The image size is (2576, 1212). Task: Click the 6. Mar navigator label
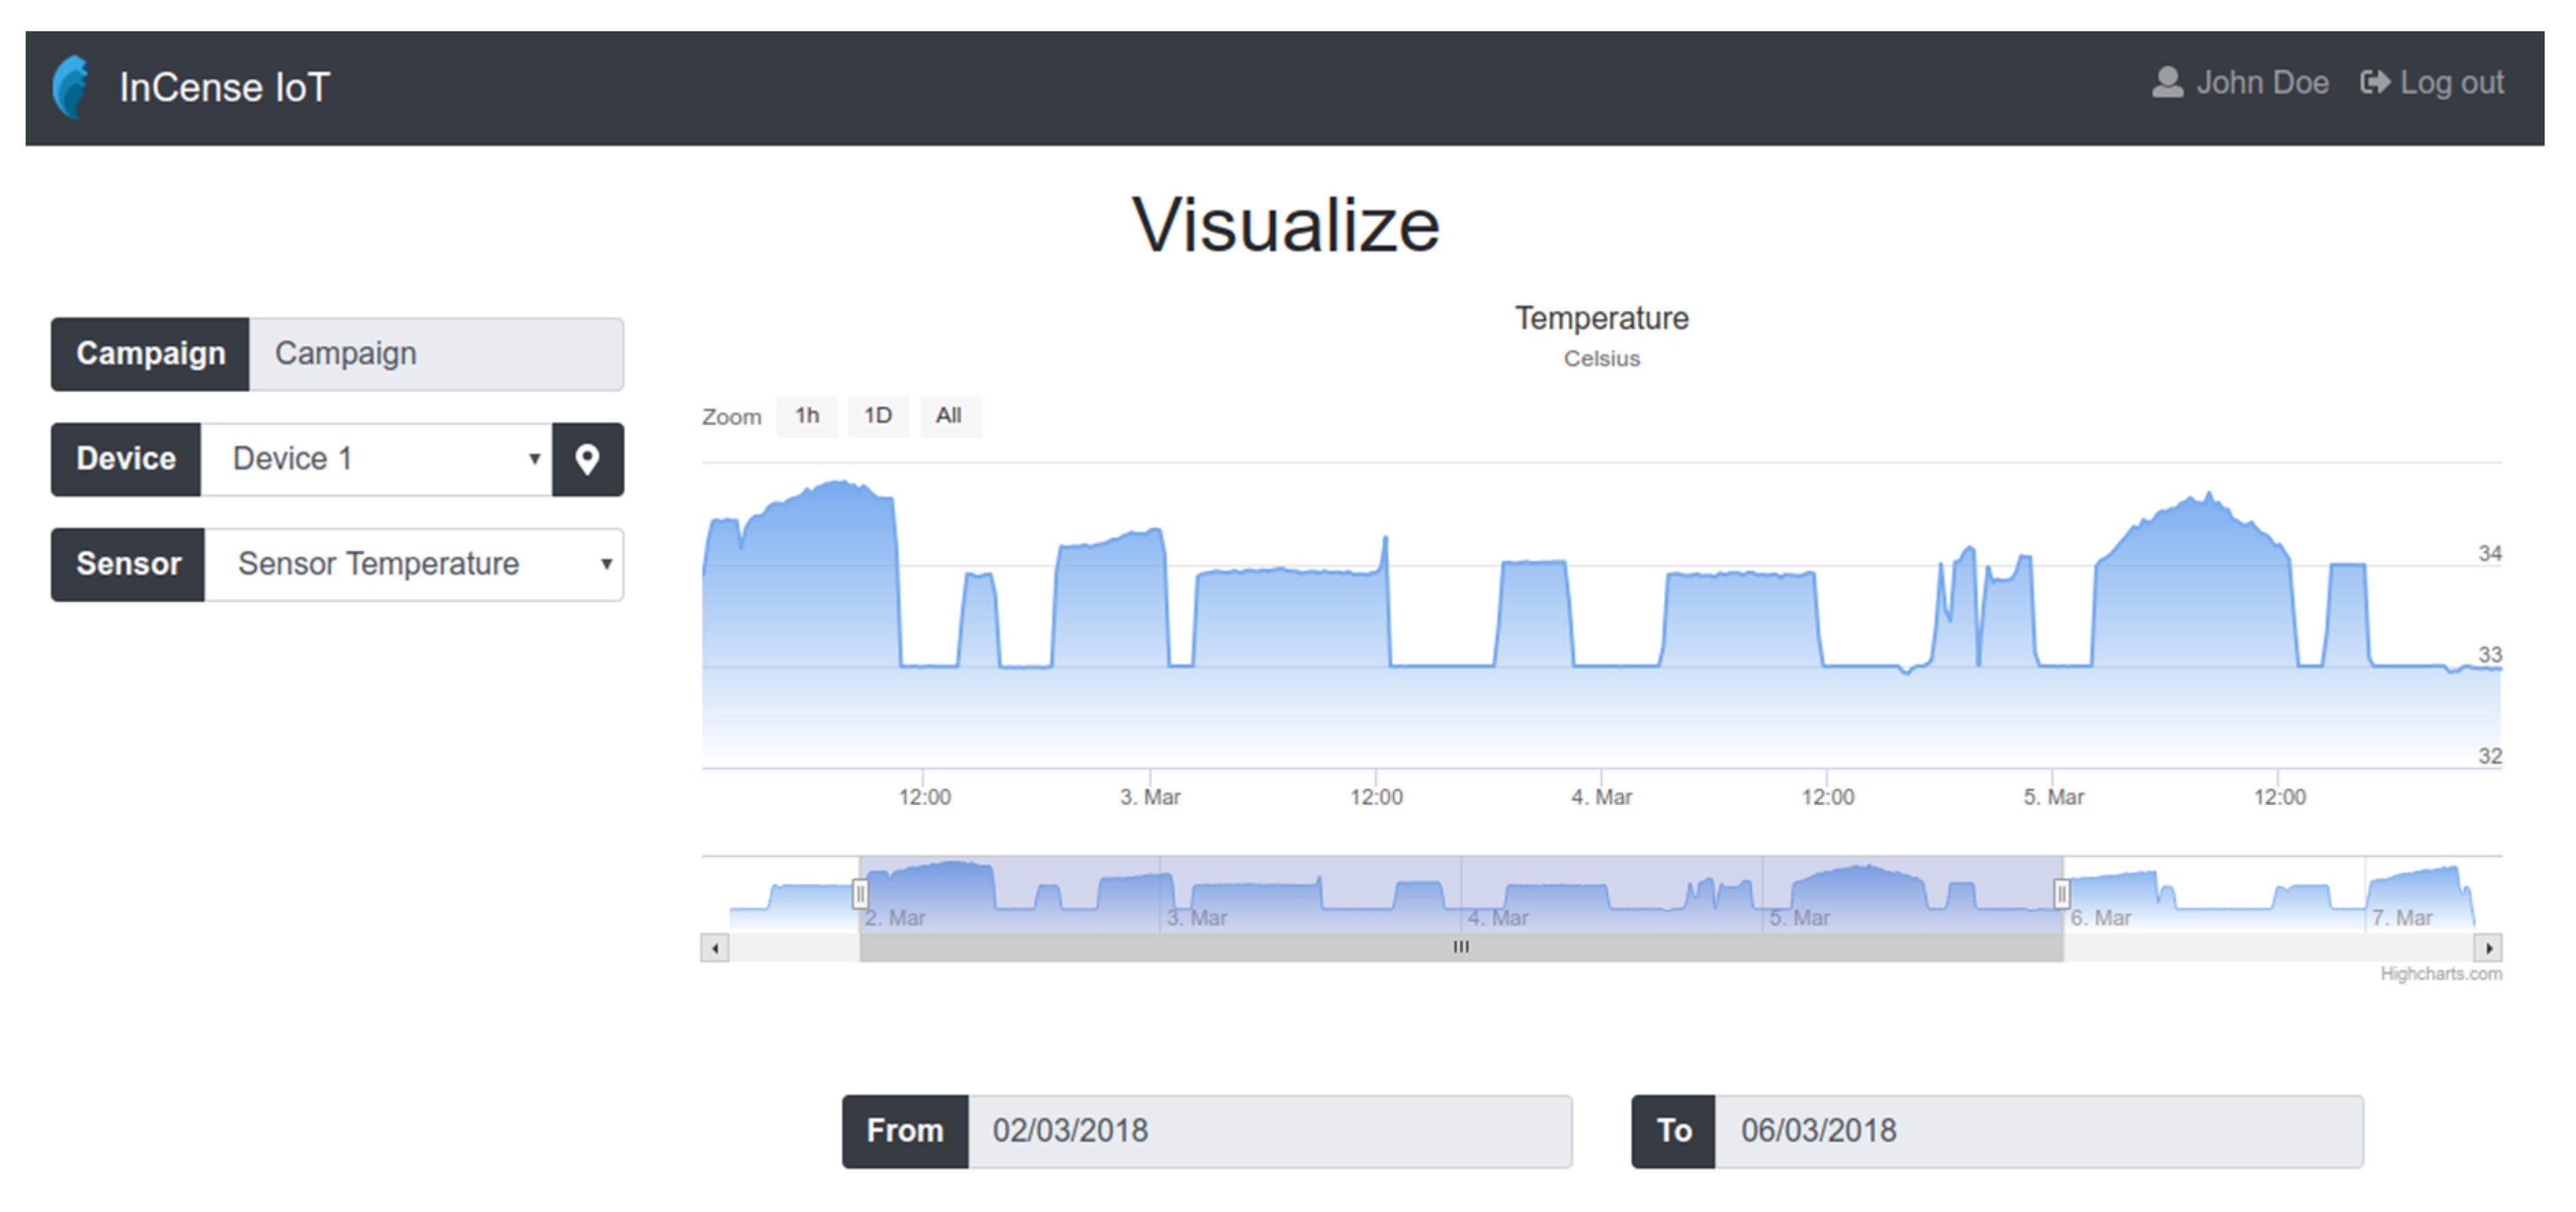(x=2100, y=918)
